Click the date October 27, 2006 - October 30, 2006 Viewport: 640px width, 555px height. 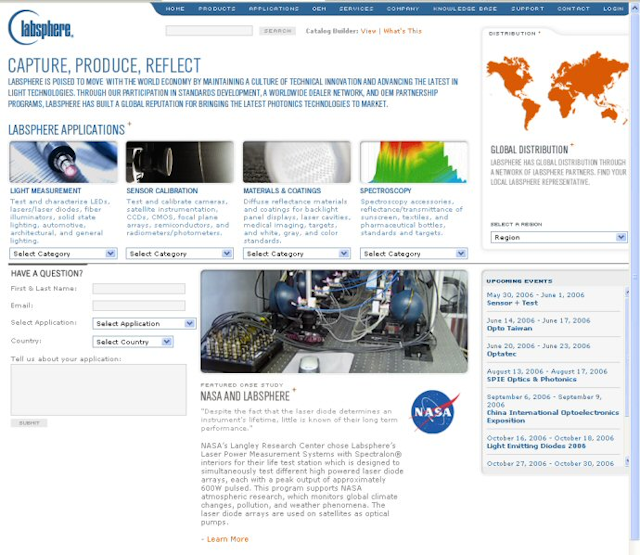550,463
